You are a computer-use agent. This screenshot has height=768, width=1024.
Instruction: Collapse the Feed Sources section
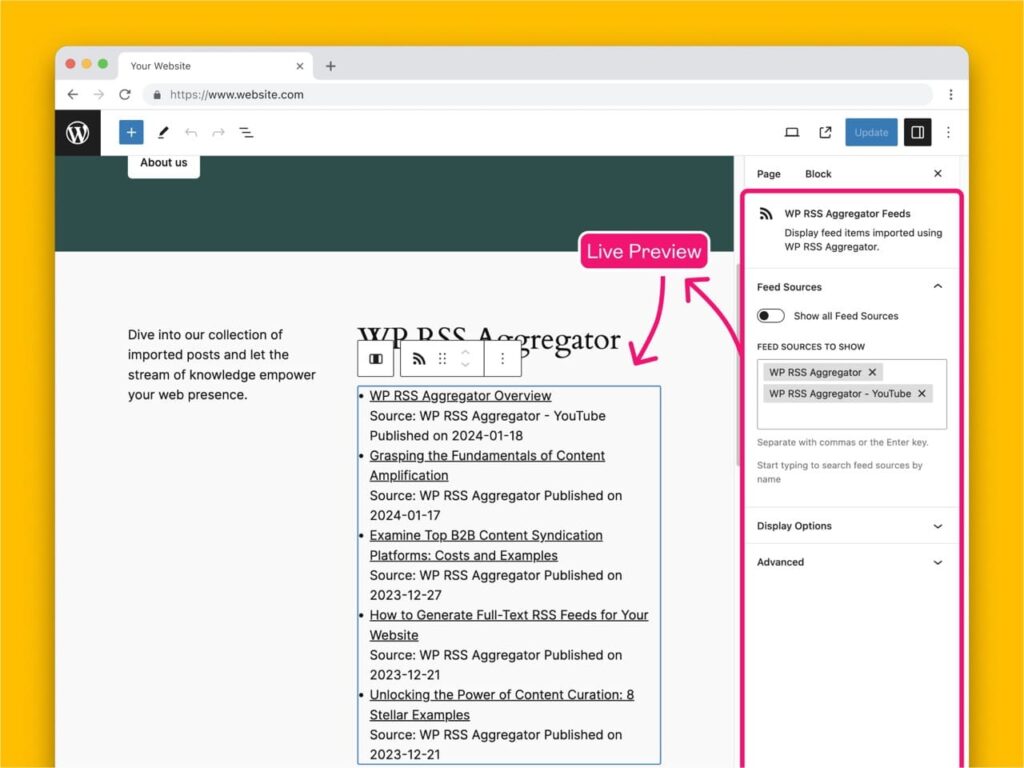click(938, 287)
